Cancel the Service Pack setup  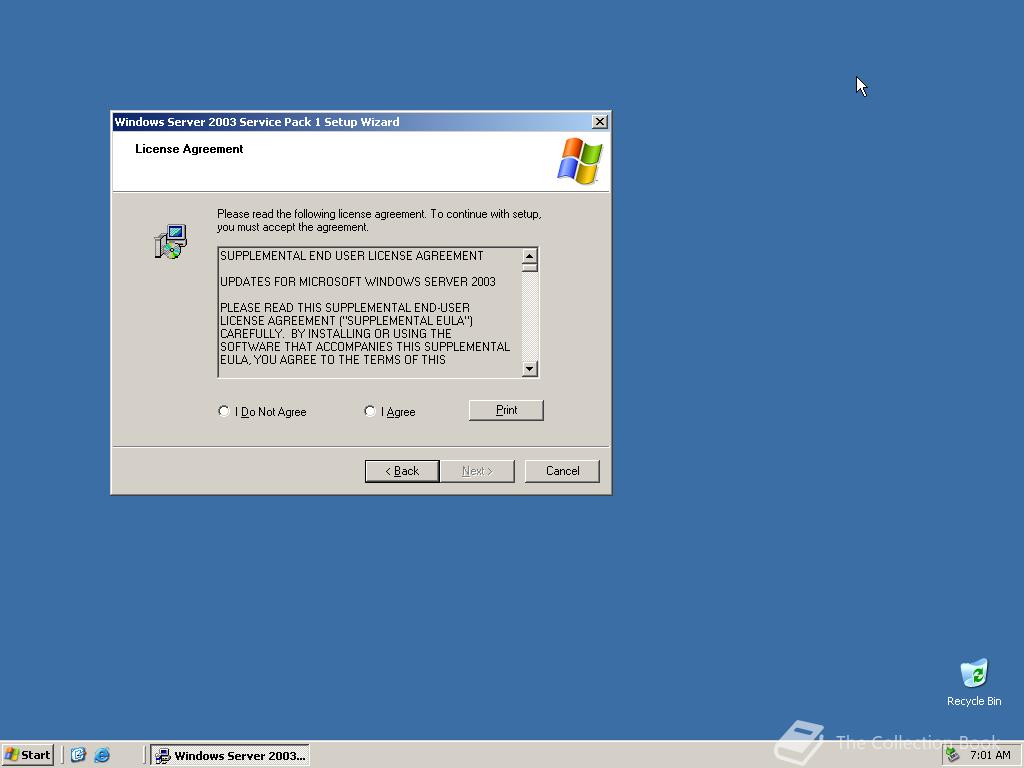(562, 471)
